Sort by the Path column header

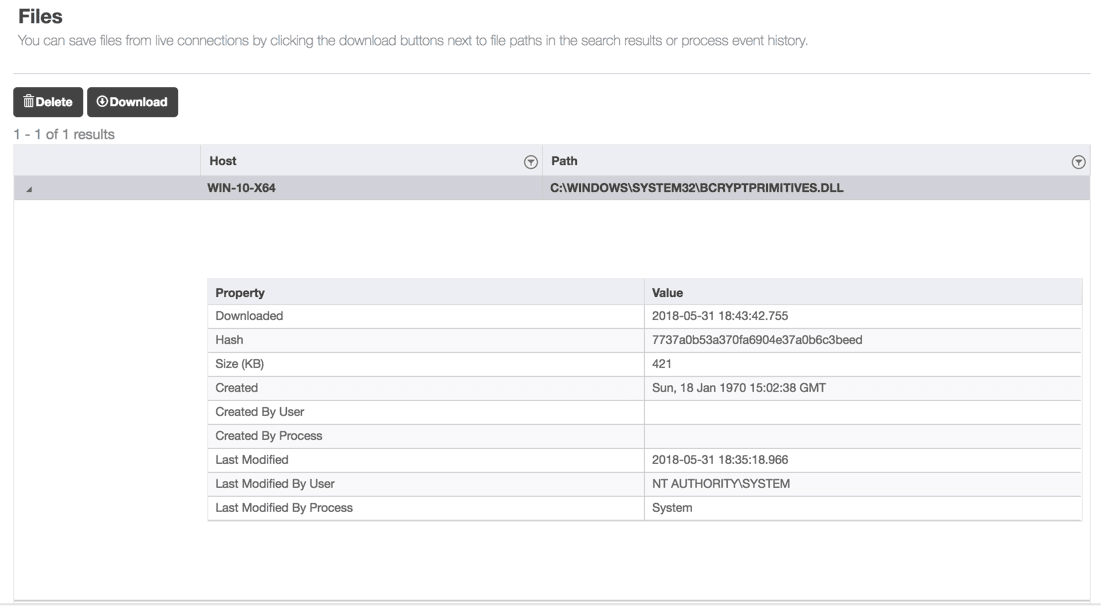click(564, 160)
